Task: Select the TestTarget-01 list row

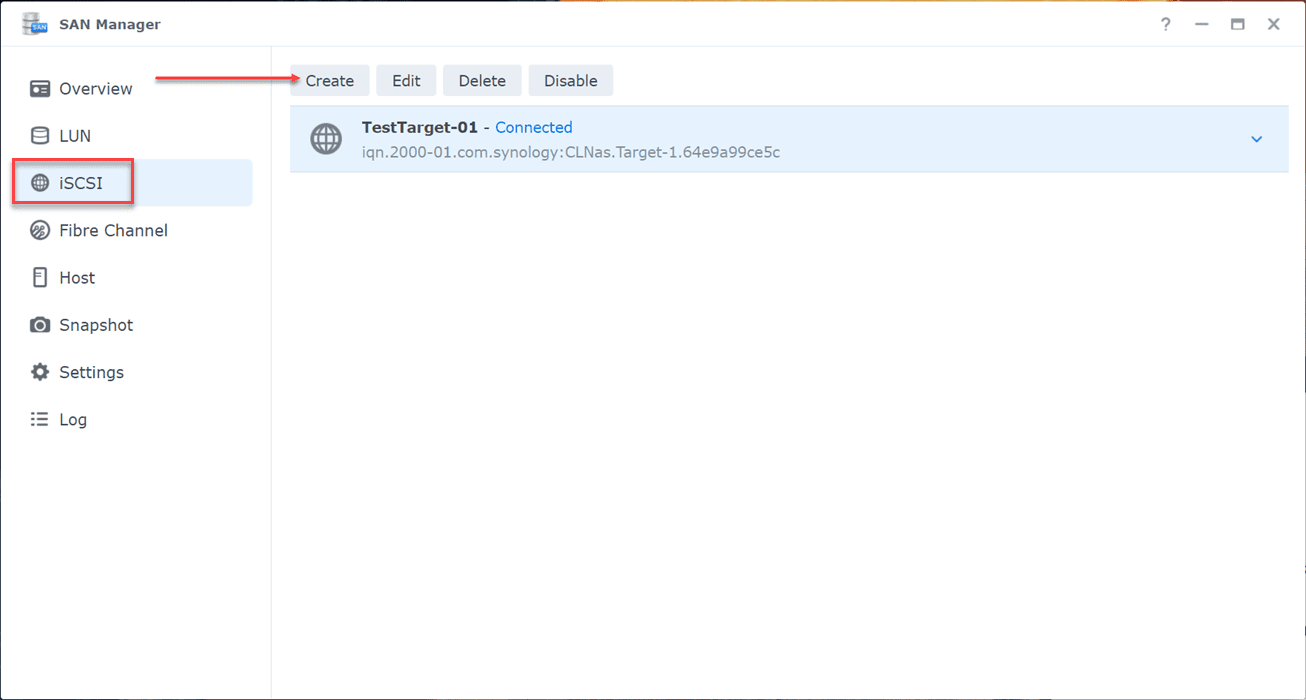Action: coord(700,139)
